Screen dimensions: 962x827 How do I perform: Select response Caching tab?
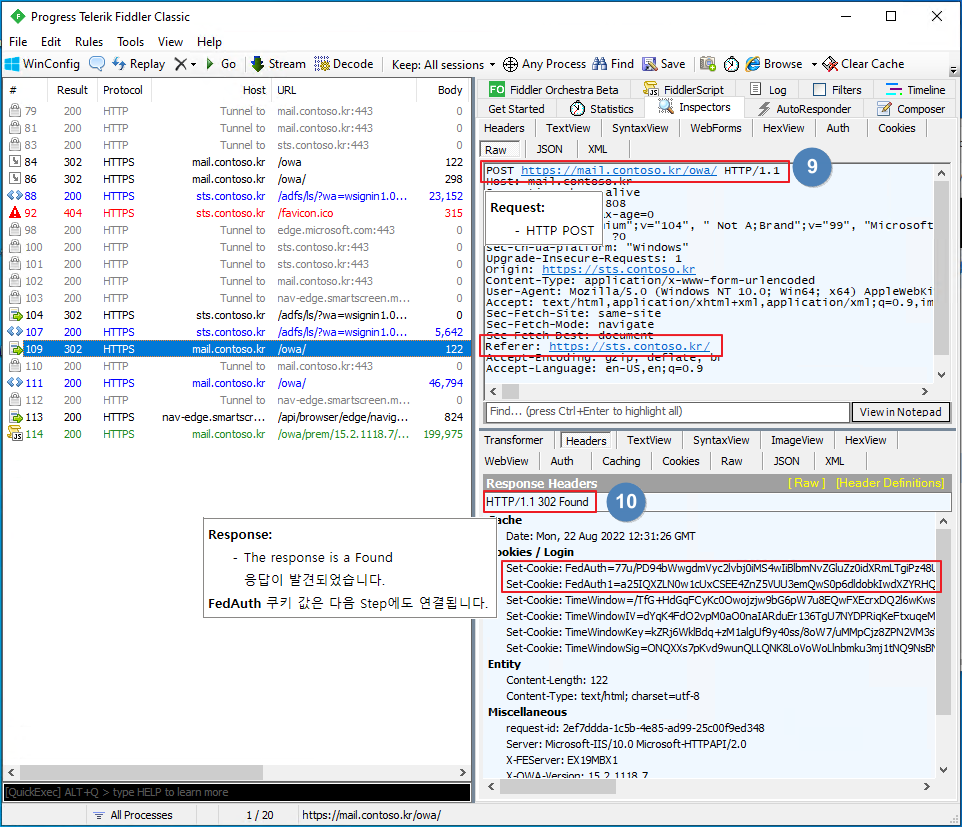tap(621, 461)
